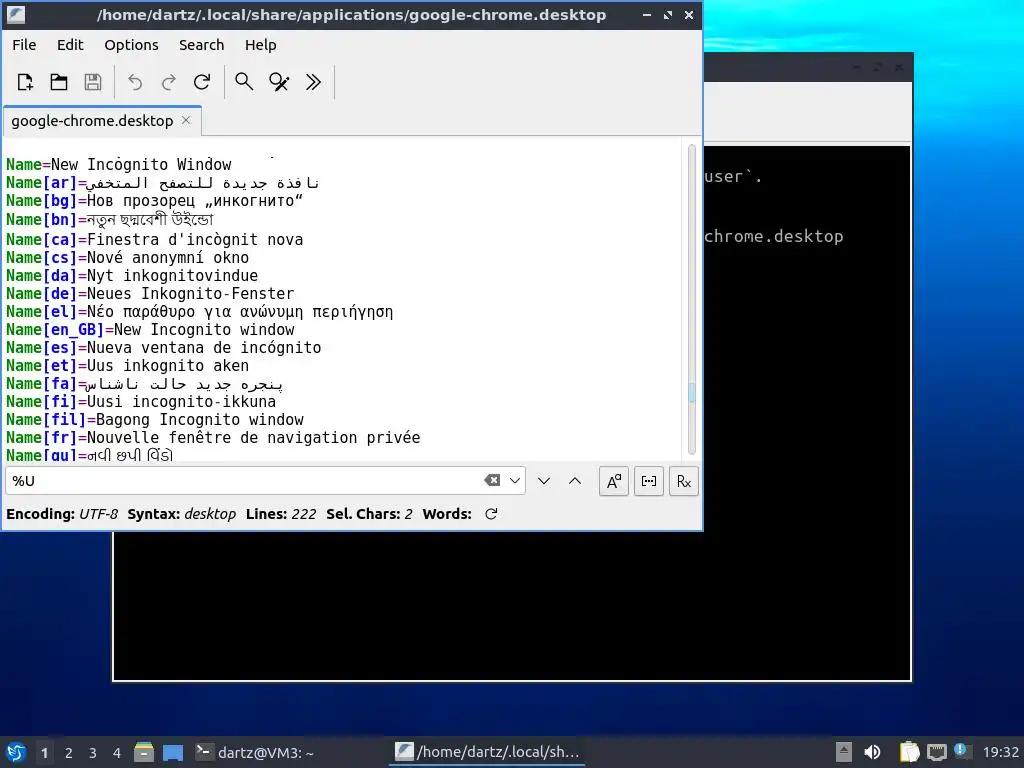This screenshot has width=1024, height=768.
Task: Click the line Name[et]=Uus inkognito aken
Action: [127, 366]
